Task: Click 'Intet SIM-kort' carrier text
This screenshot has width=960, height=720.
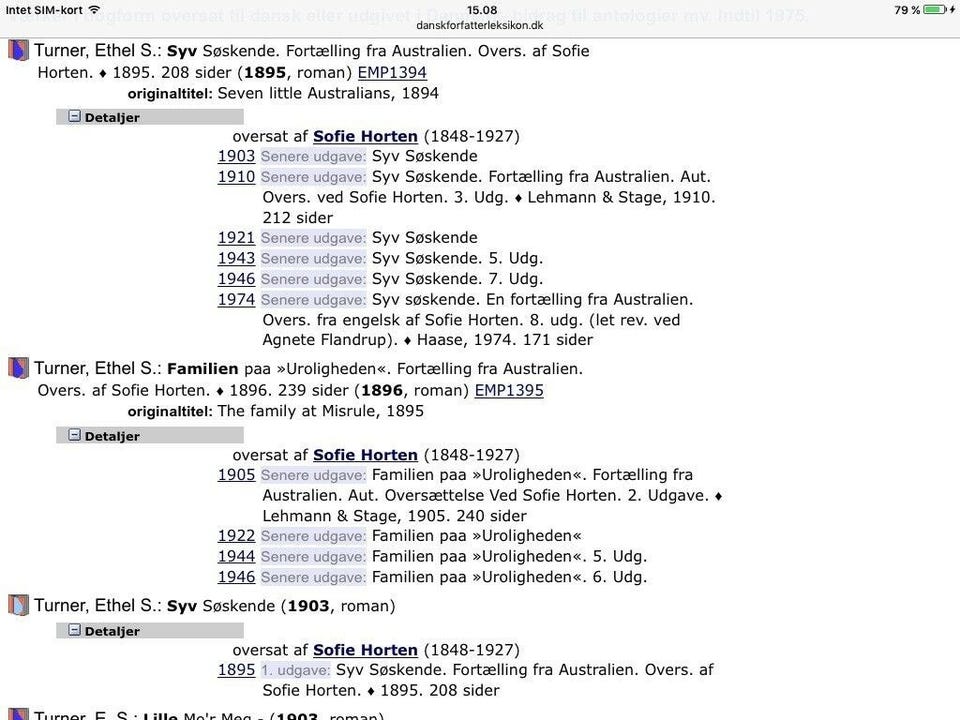Action: pyautogui.click(x=44, y=10)
